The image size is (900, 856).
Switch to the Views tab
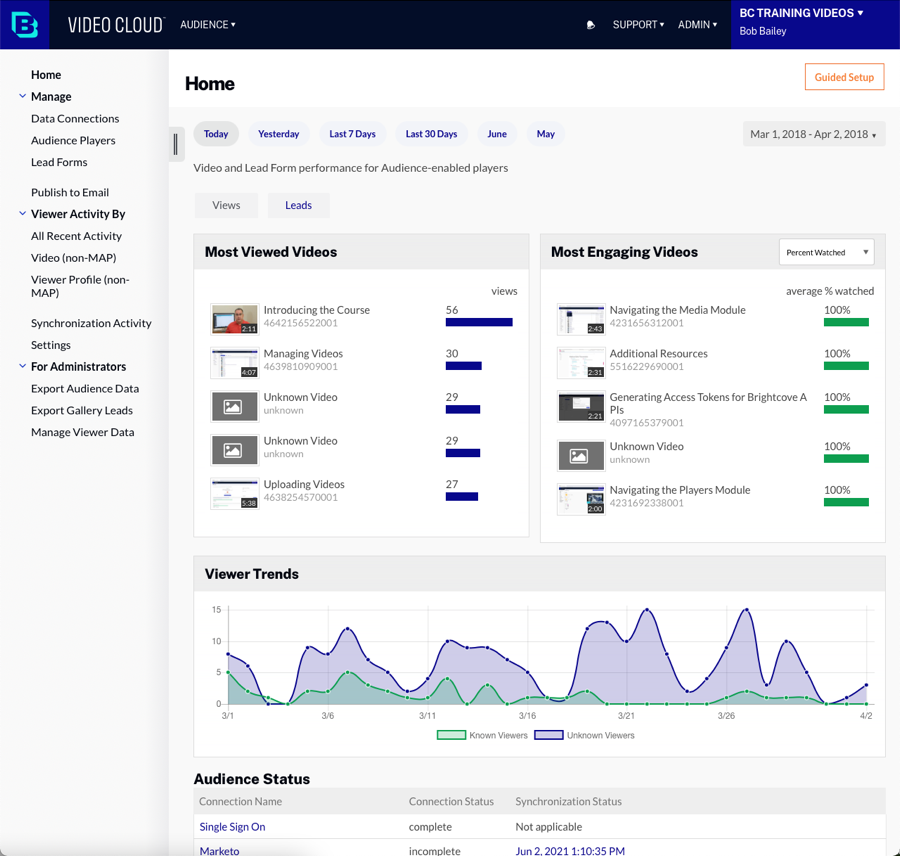pyautogui.click(x=226, y=206)
